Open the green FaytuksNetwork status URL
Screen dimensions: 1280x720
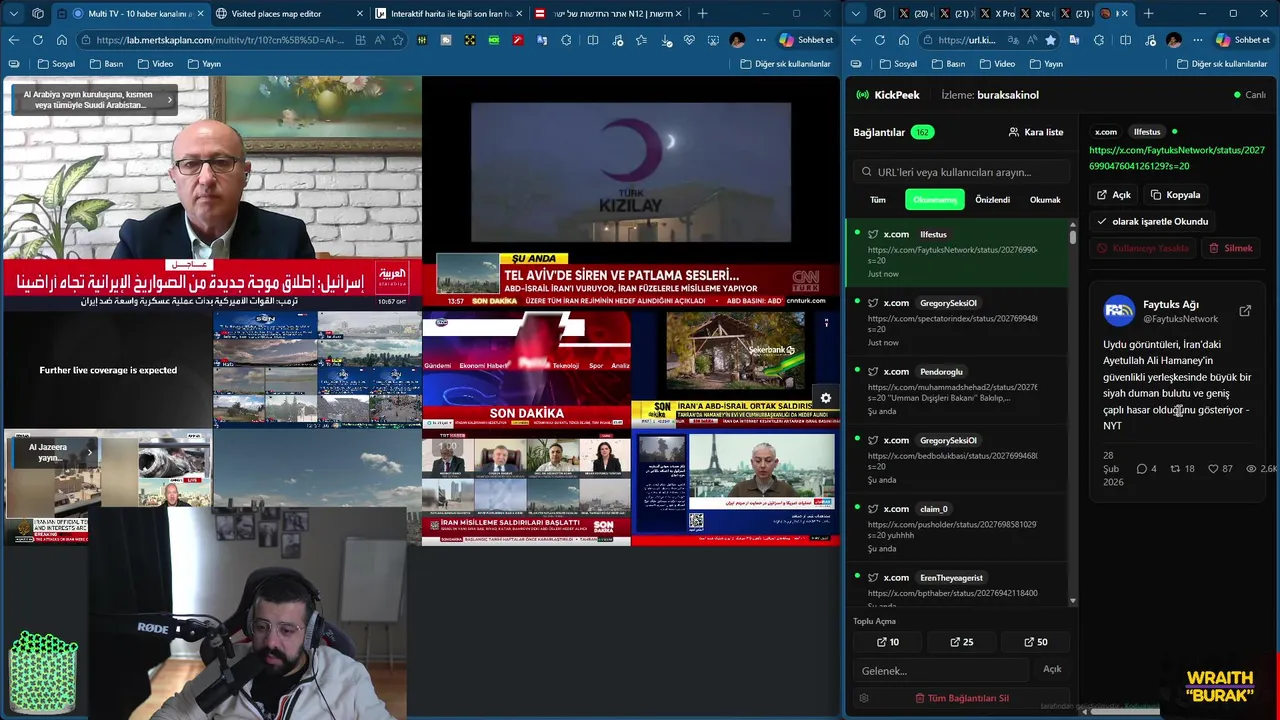[x=1177, y=158]
